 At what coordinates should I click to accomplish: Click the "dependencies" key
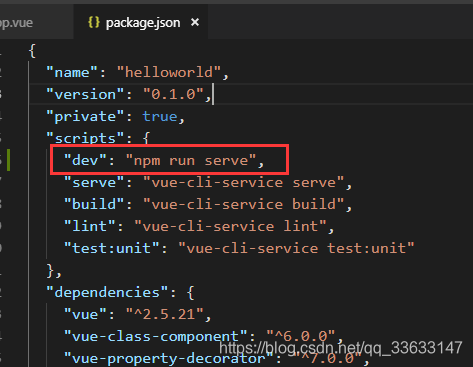tap(107, 292)
